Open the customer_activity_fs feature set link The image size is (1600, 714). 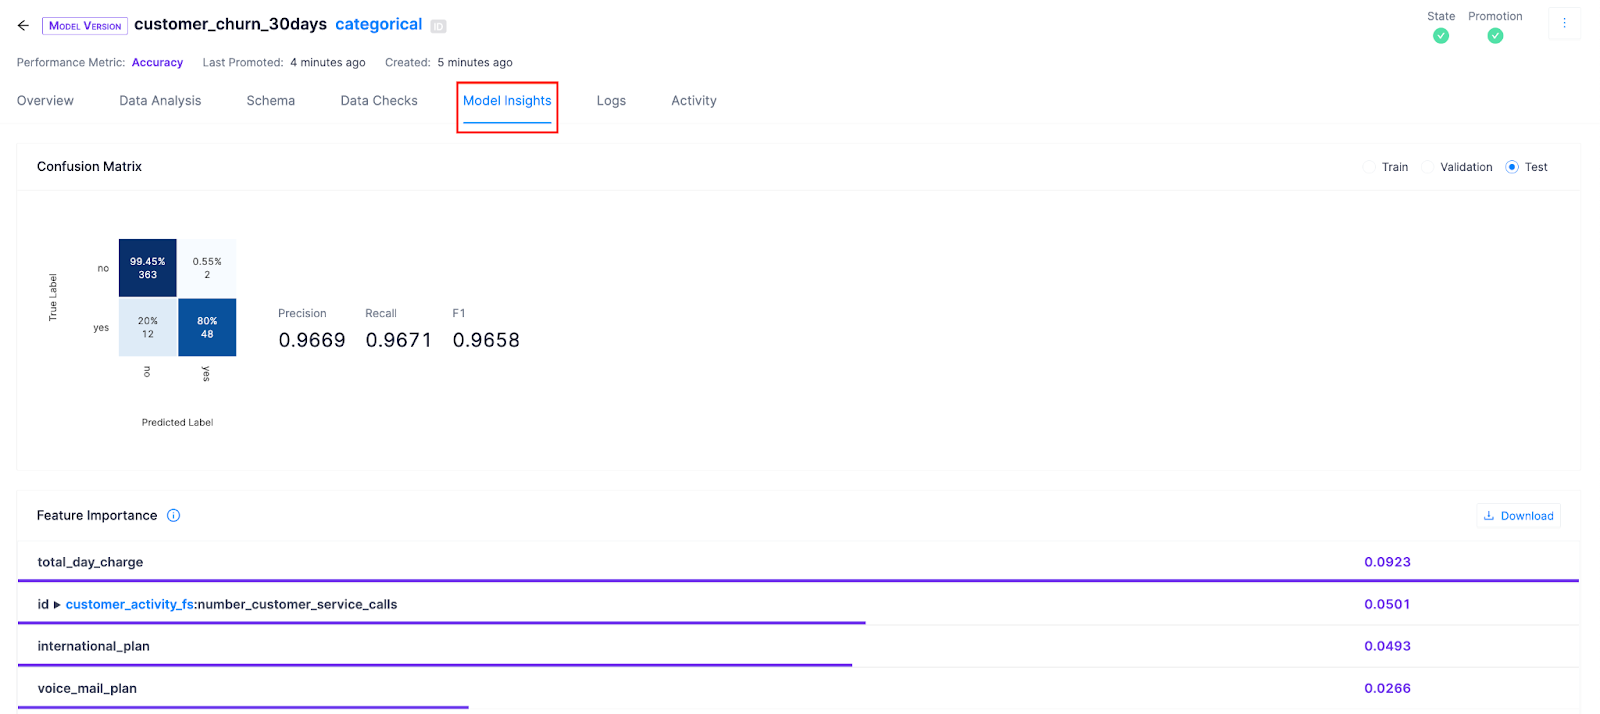[x=129, y=605]
